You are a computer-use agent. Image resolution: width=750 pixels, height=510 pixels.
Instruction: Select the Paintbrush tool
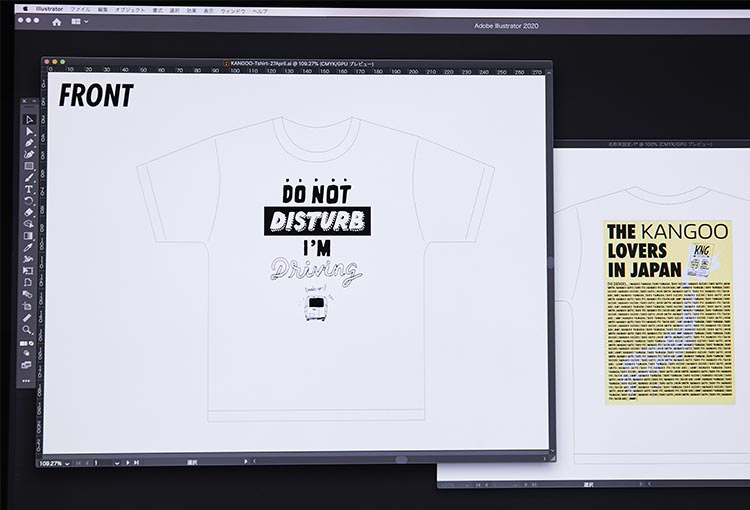[x=29, y=177]
